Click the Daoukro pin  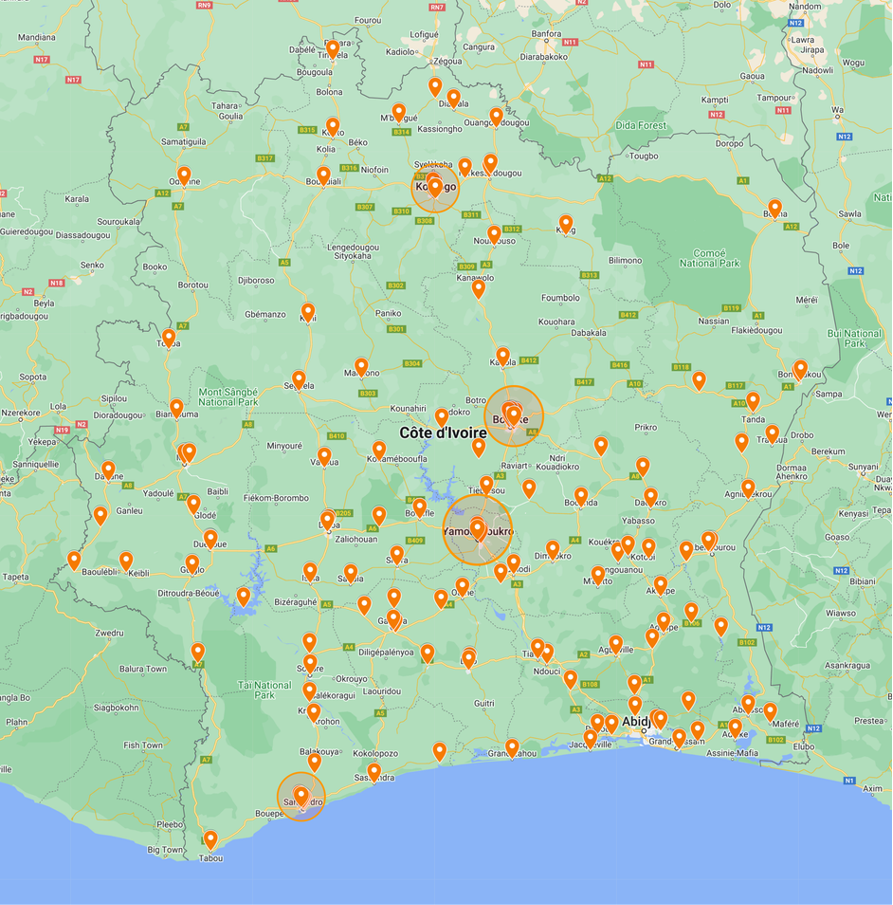(x=651, y=498)
